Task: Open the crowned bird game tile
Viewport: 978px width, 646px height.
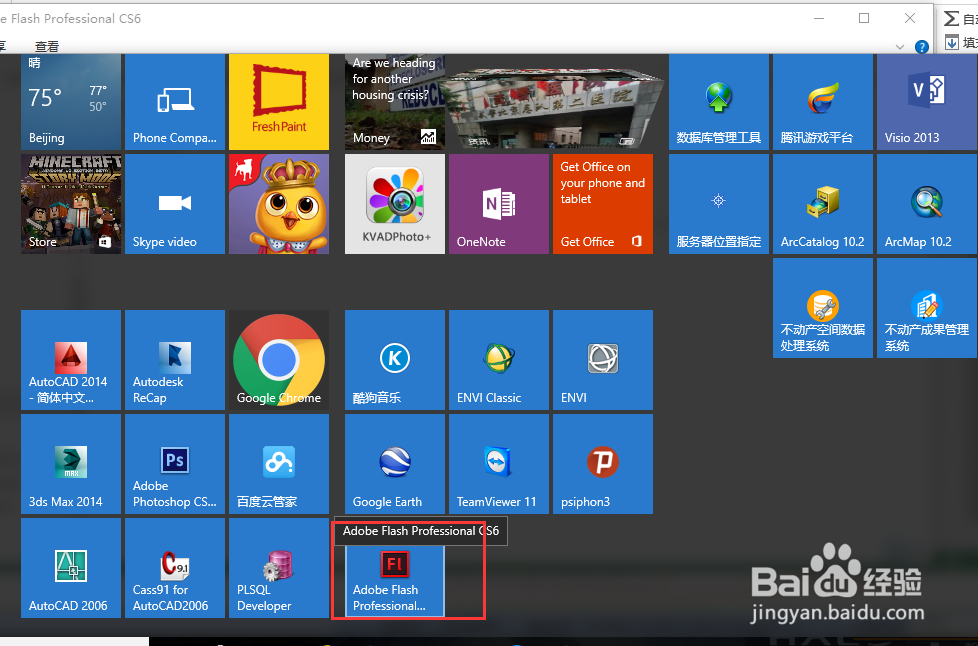Action: coord(279,204)
